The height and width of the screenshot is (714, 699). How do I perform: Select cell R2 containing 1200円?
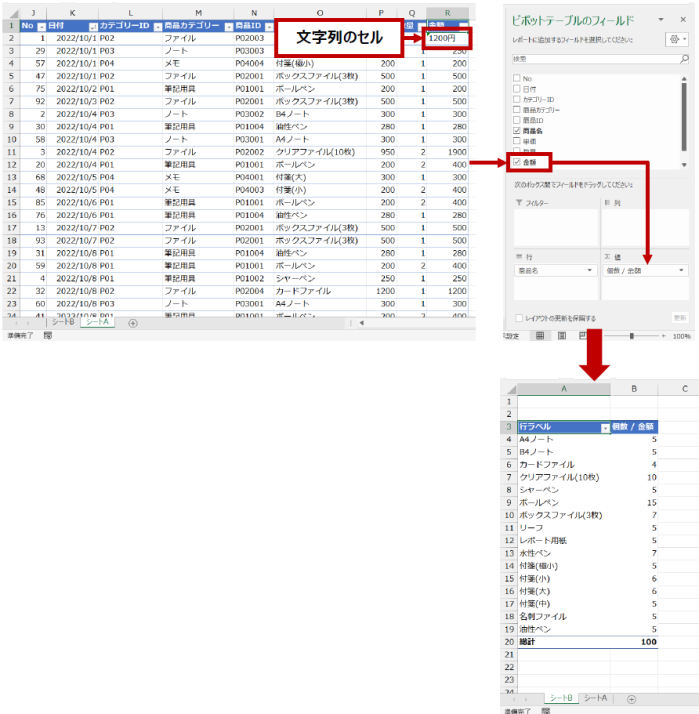click(446, 38)
